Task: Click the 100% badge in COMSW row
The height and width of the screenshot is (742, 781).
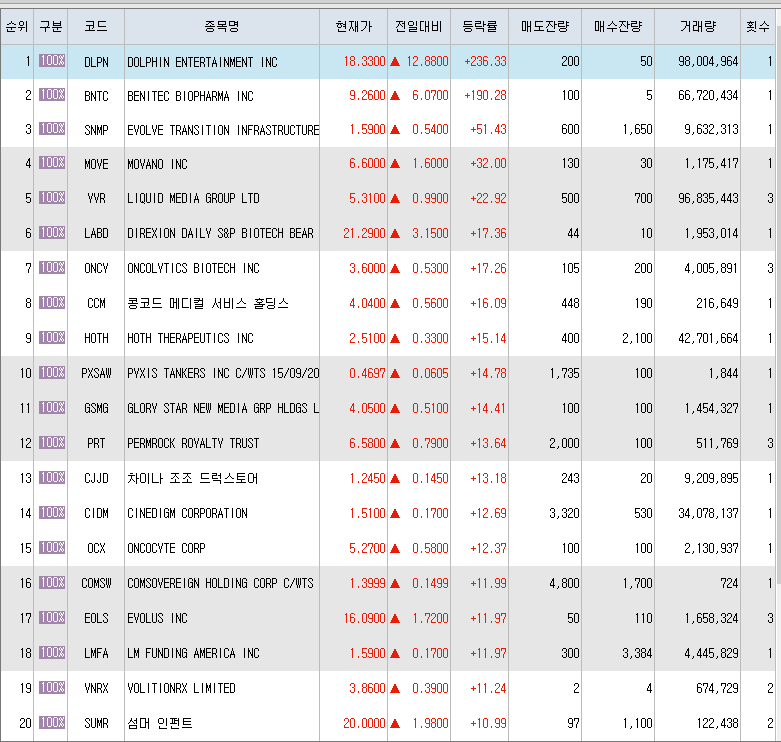Action: pos(52,582)
